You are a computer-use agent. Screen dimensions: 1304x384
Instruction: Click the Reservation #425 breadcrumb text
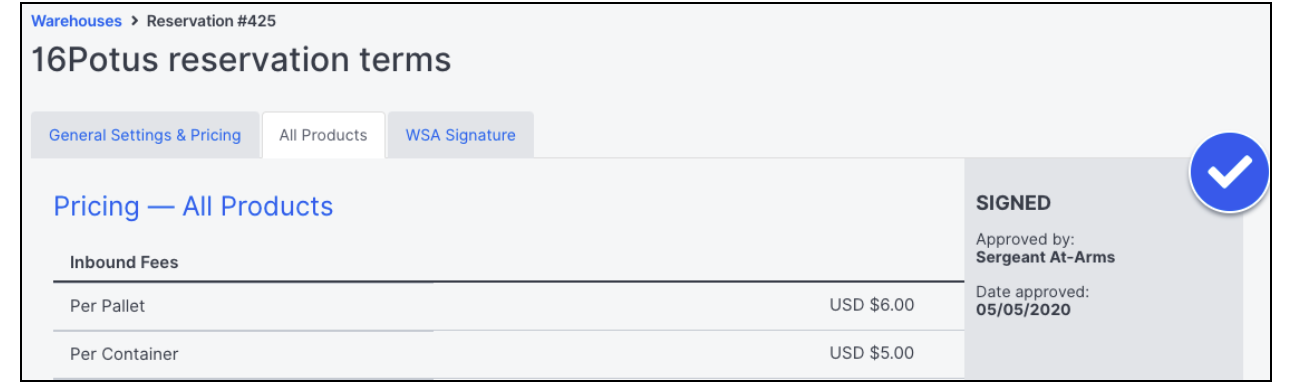click(211, 20)
